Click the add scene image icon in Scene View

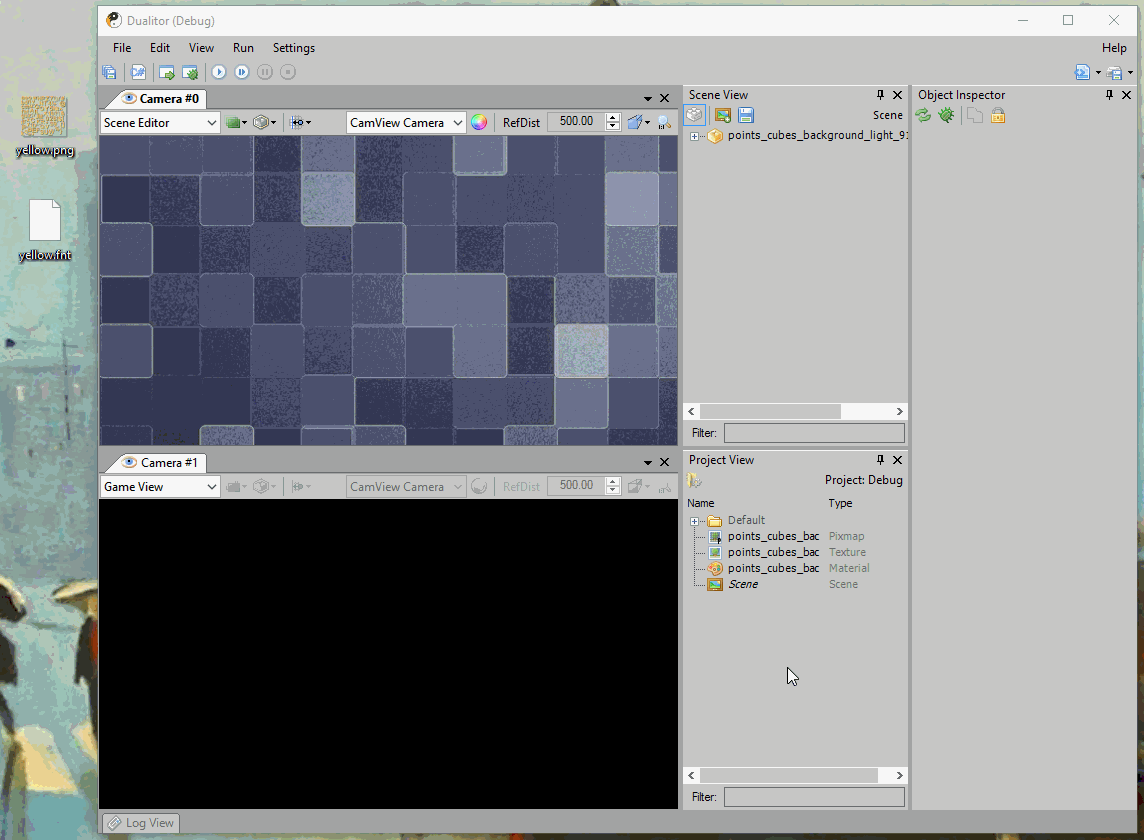pos(723,115)
